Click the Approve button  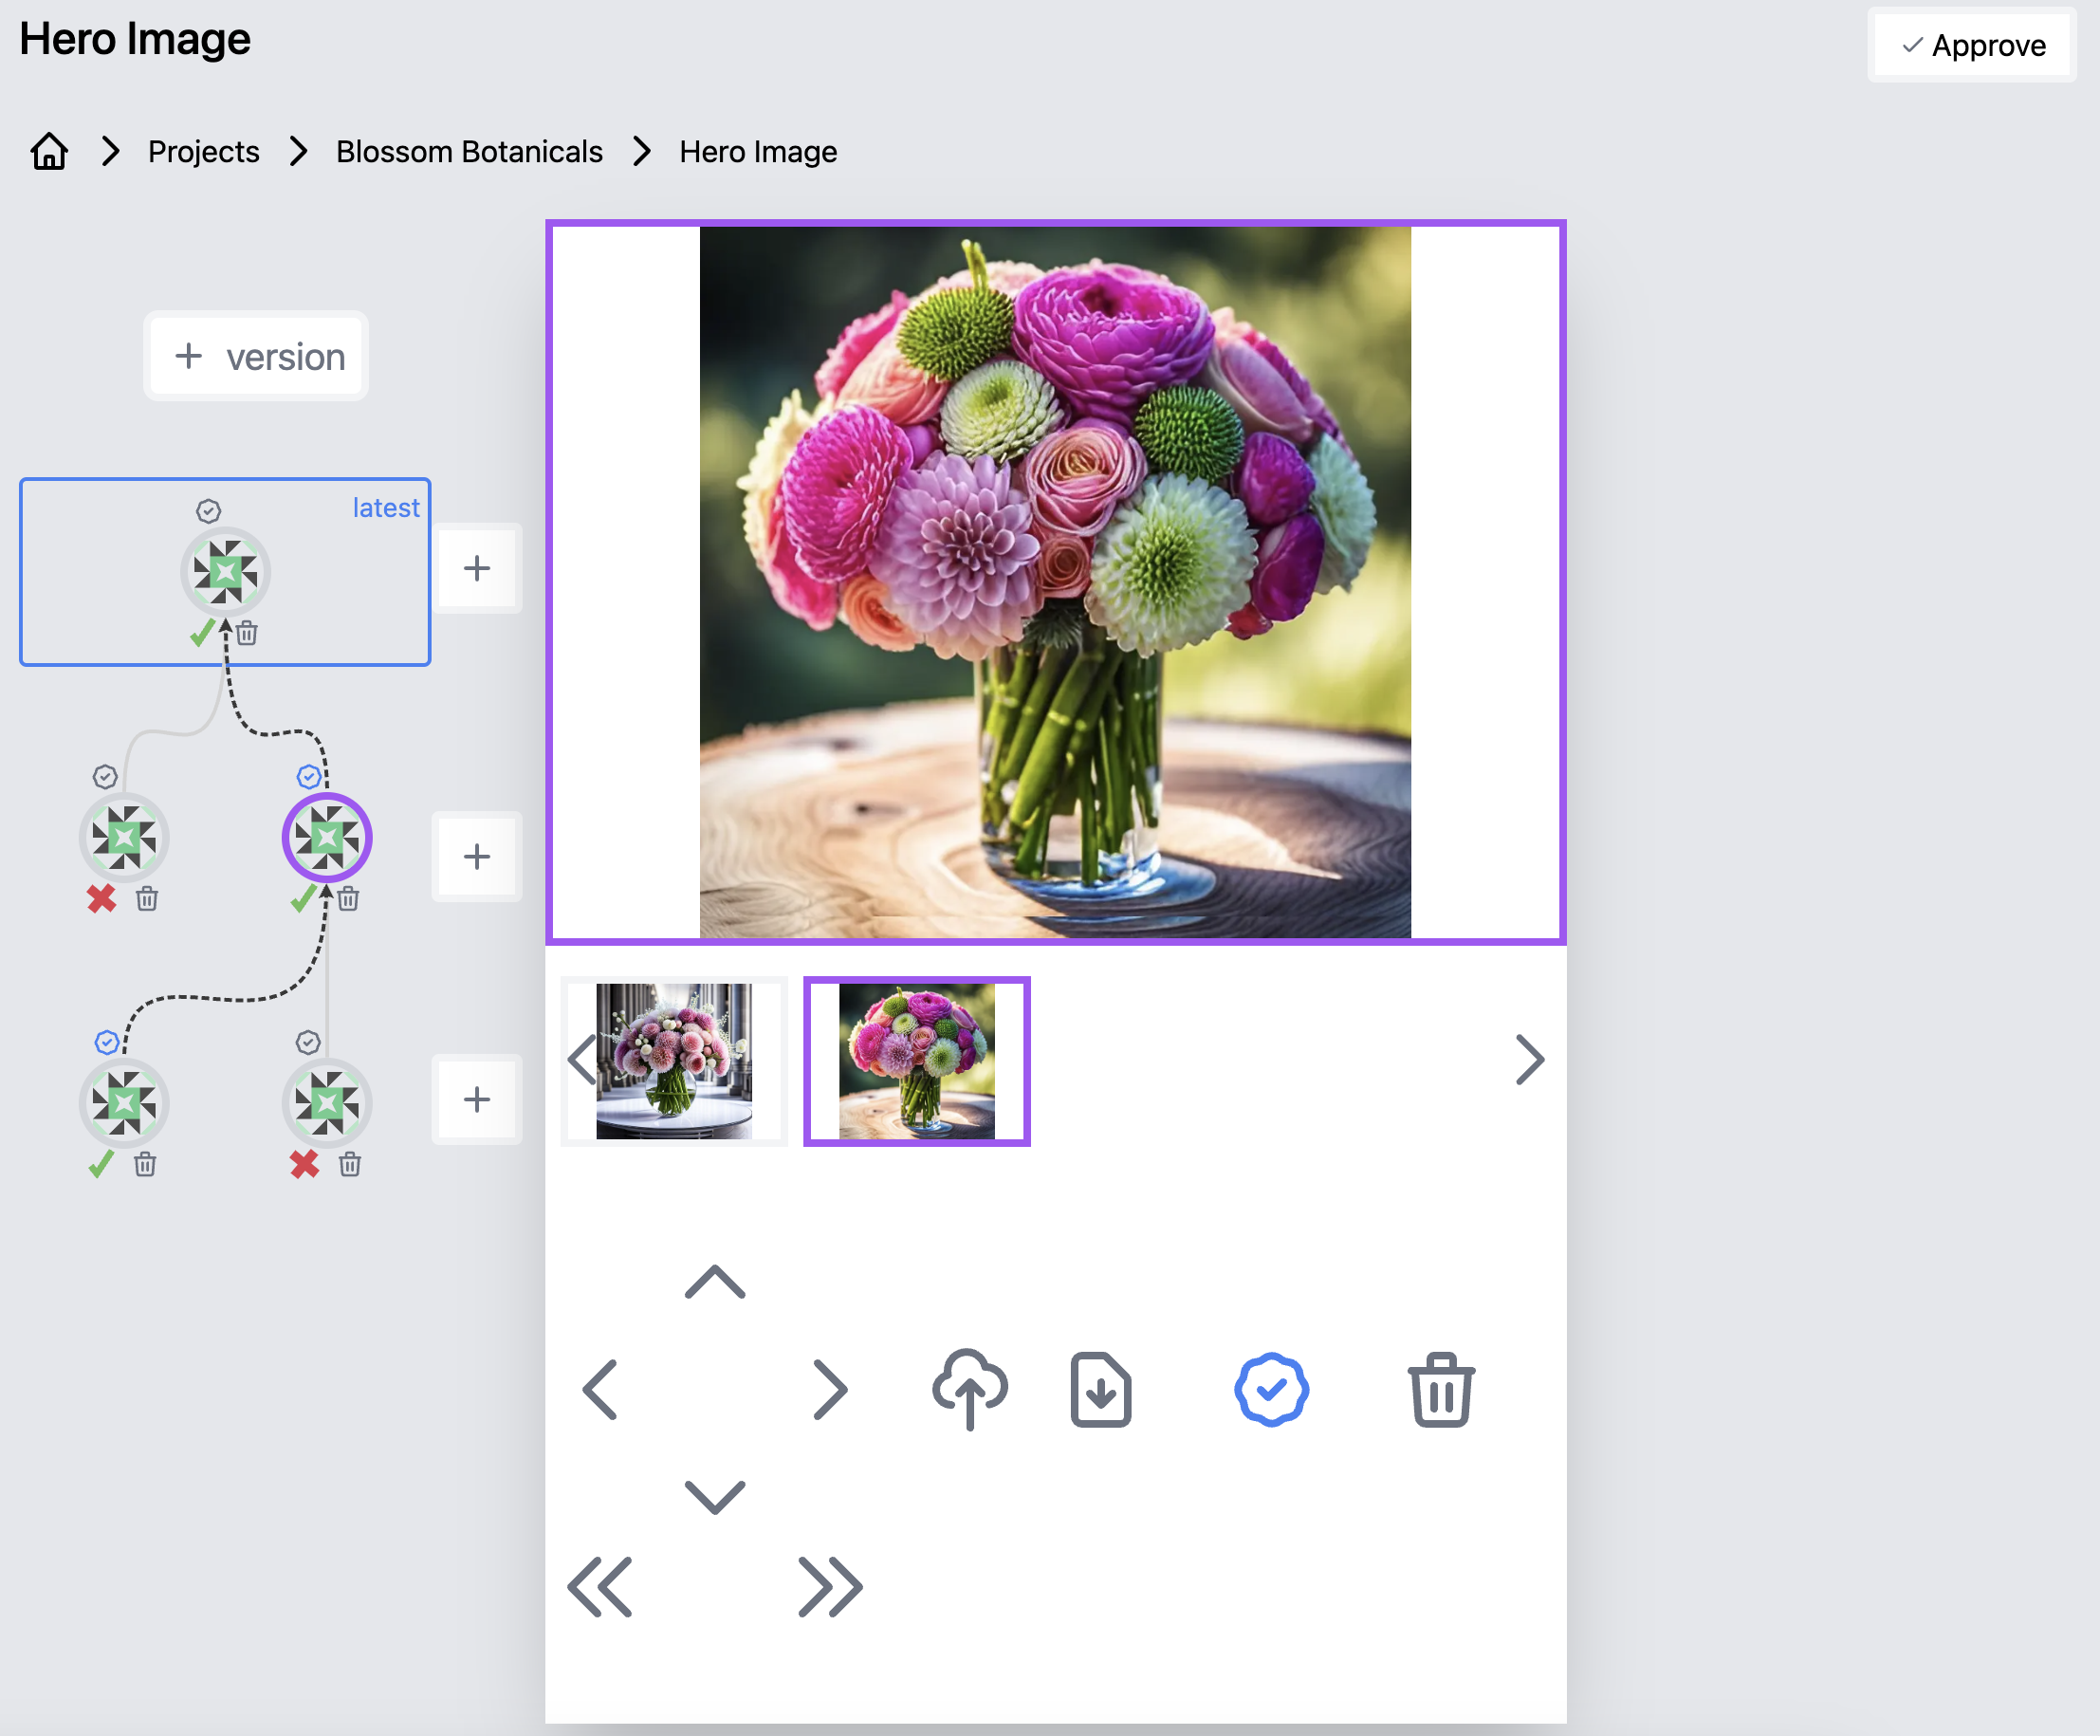tap(1971, 45)
